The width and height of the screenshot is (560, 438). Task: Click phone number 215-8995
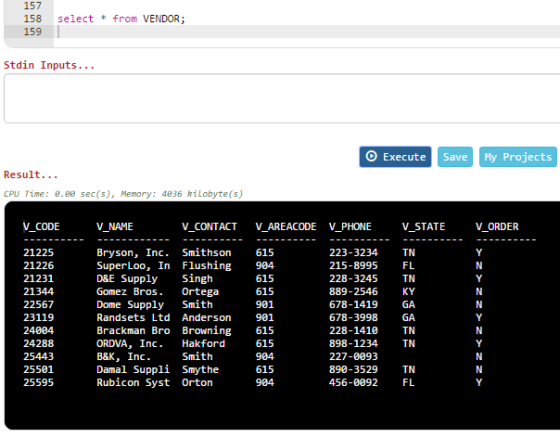[x=353, y=265]
